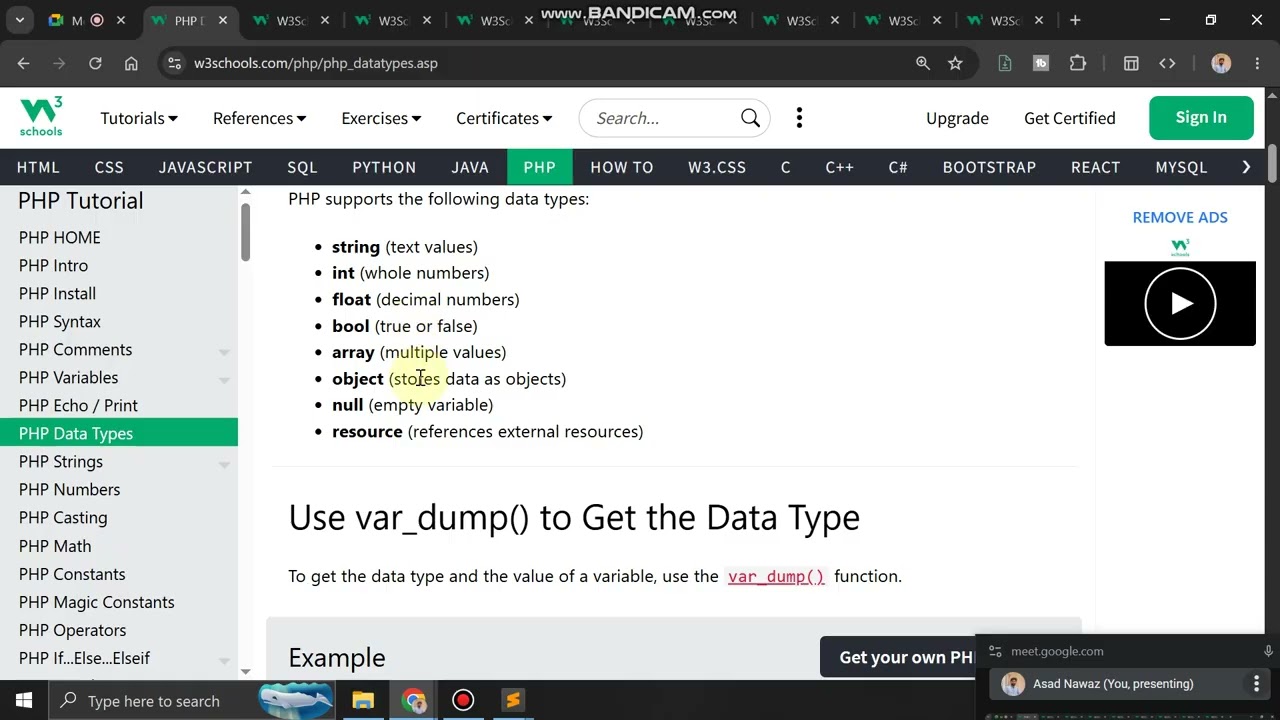Open the W3Schools vertical dots menu
Viewport: 1280px width, 720px height.
coord(799,118)
